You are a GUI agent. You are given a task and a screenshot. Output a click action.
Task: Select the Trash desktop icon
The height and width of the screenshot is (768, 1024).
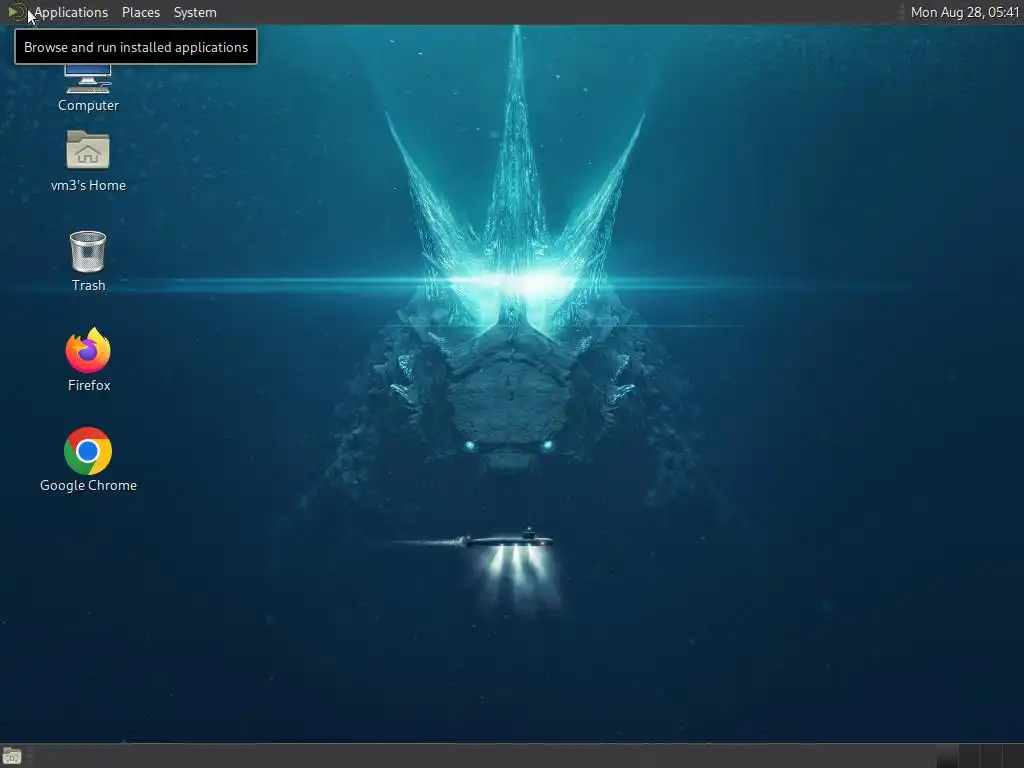pos(88,261)
